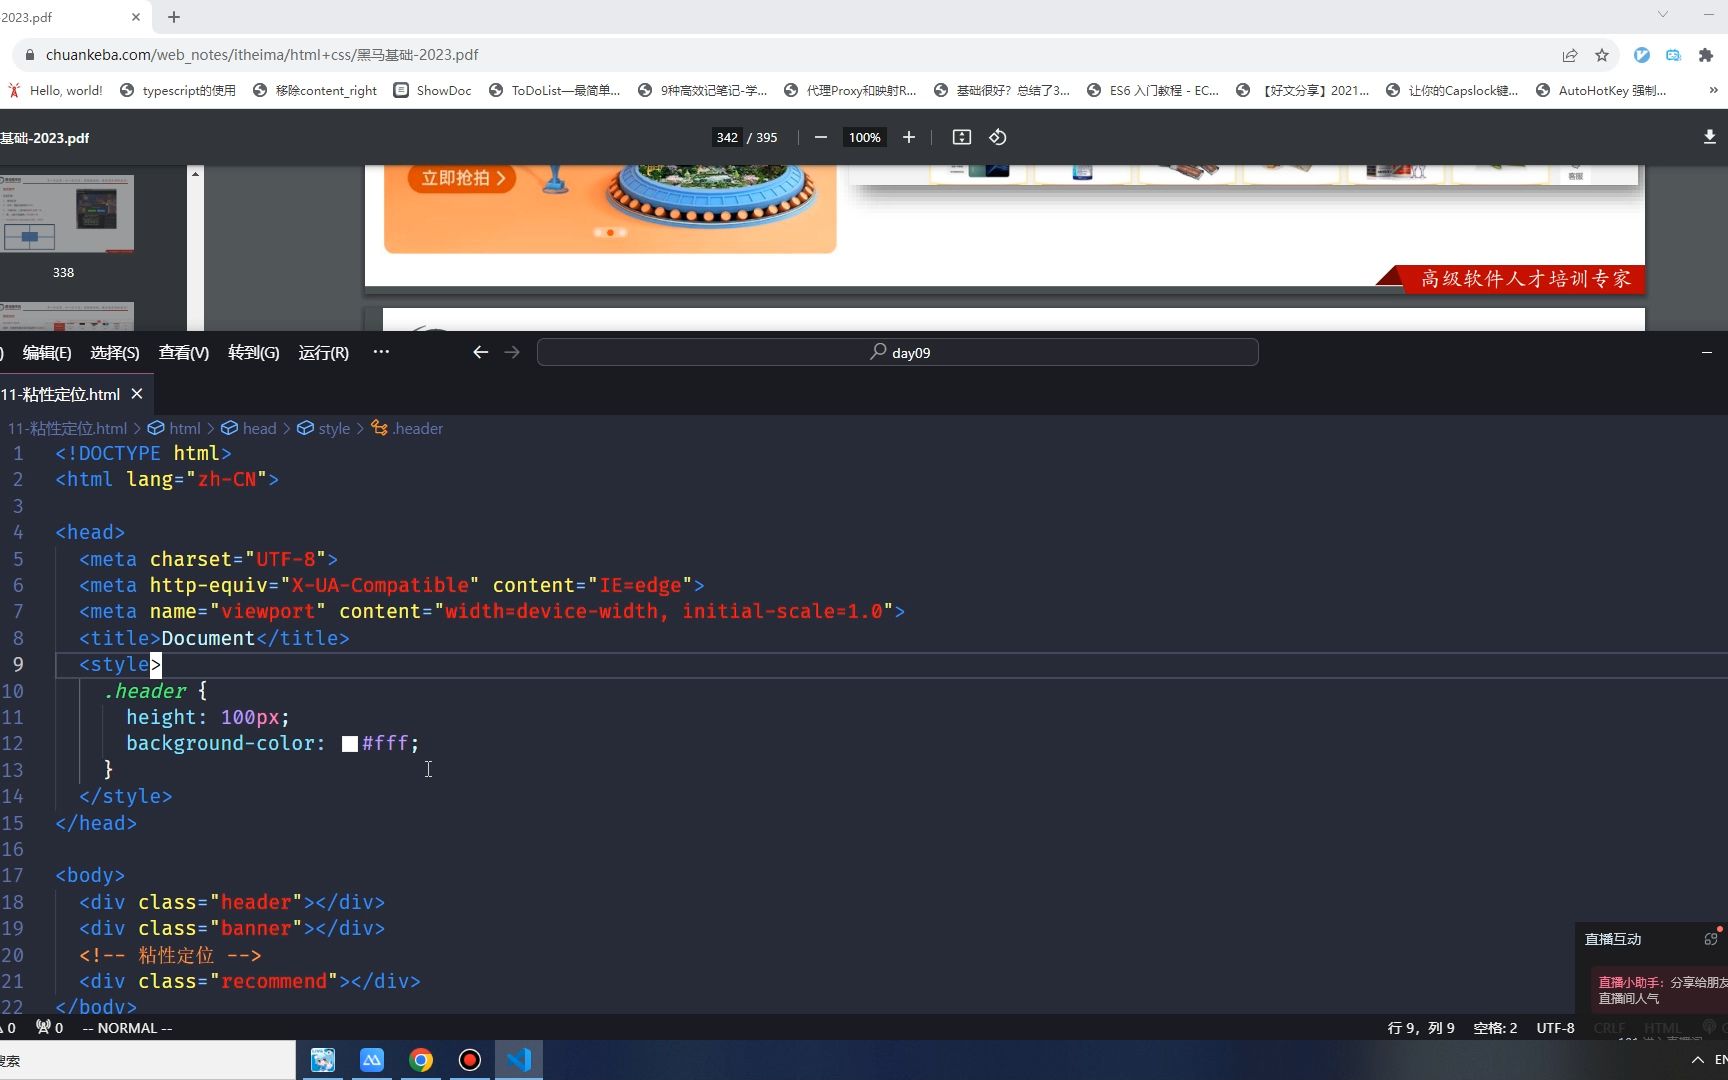The height and width of the screenshot is (1080, 1728).
Task: Open the 查看(V) menu in VS Code
Action: tap(184, 353)
